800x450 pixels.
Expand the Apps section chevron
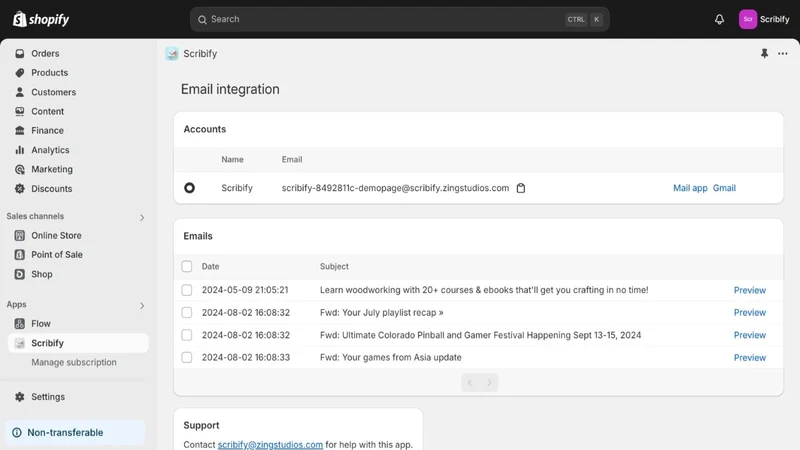click(142, 306)
